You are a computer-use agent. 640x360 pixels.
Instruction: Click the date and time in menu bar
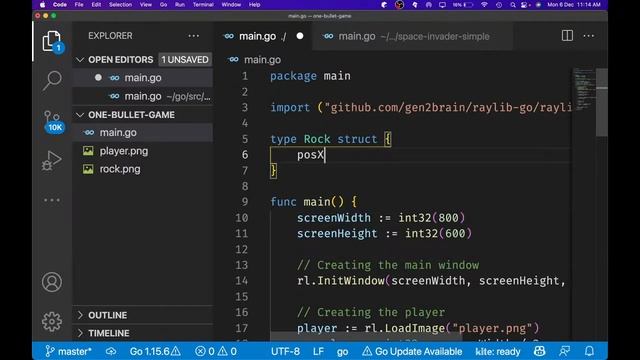coord(574,5)
